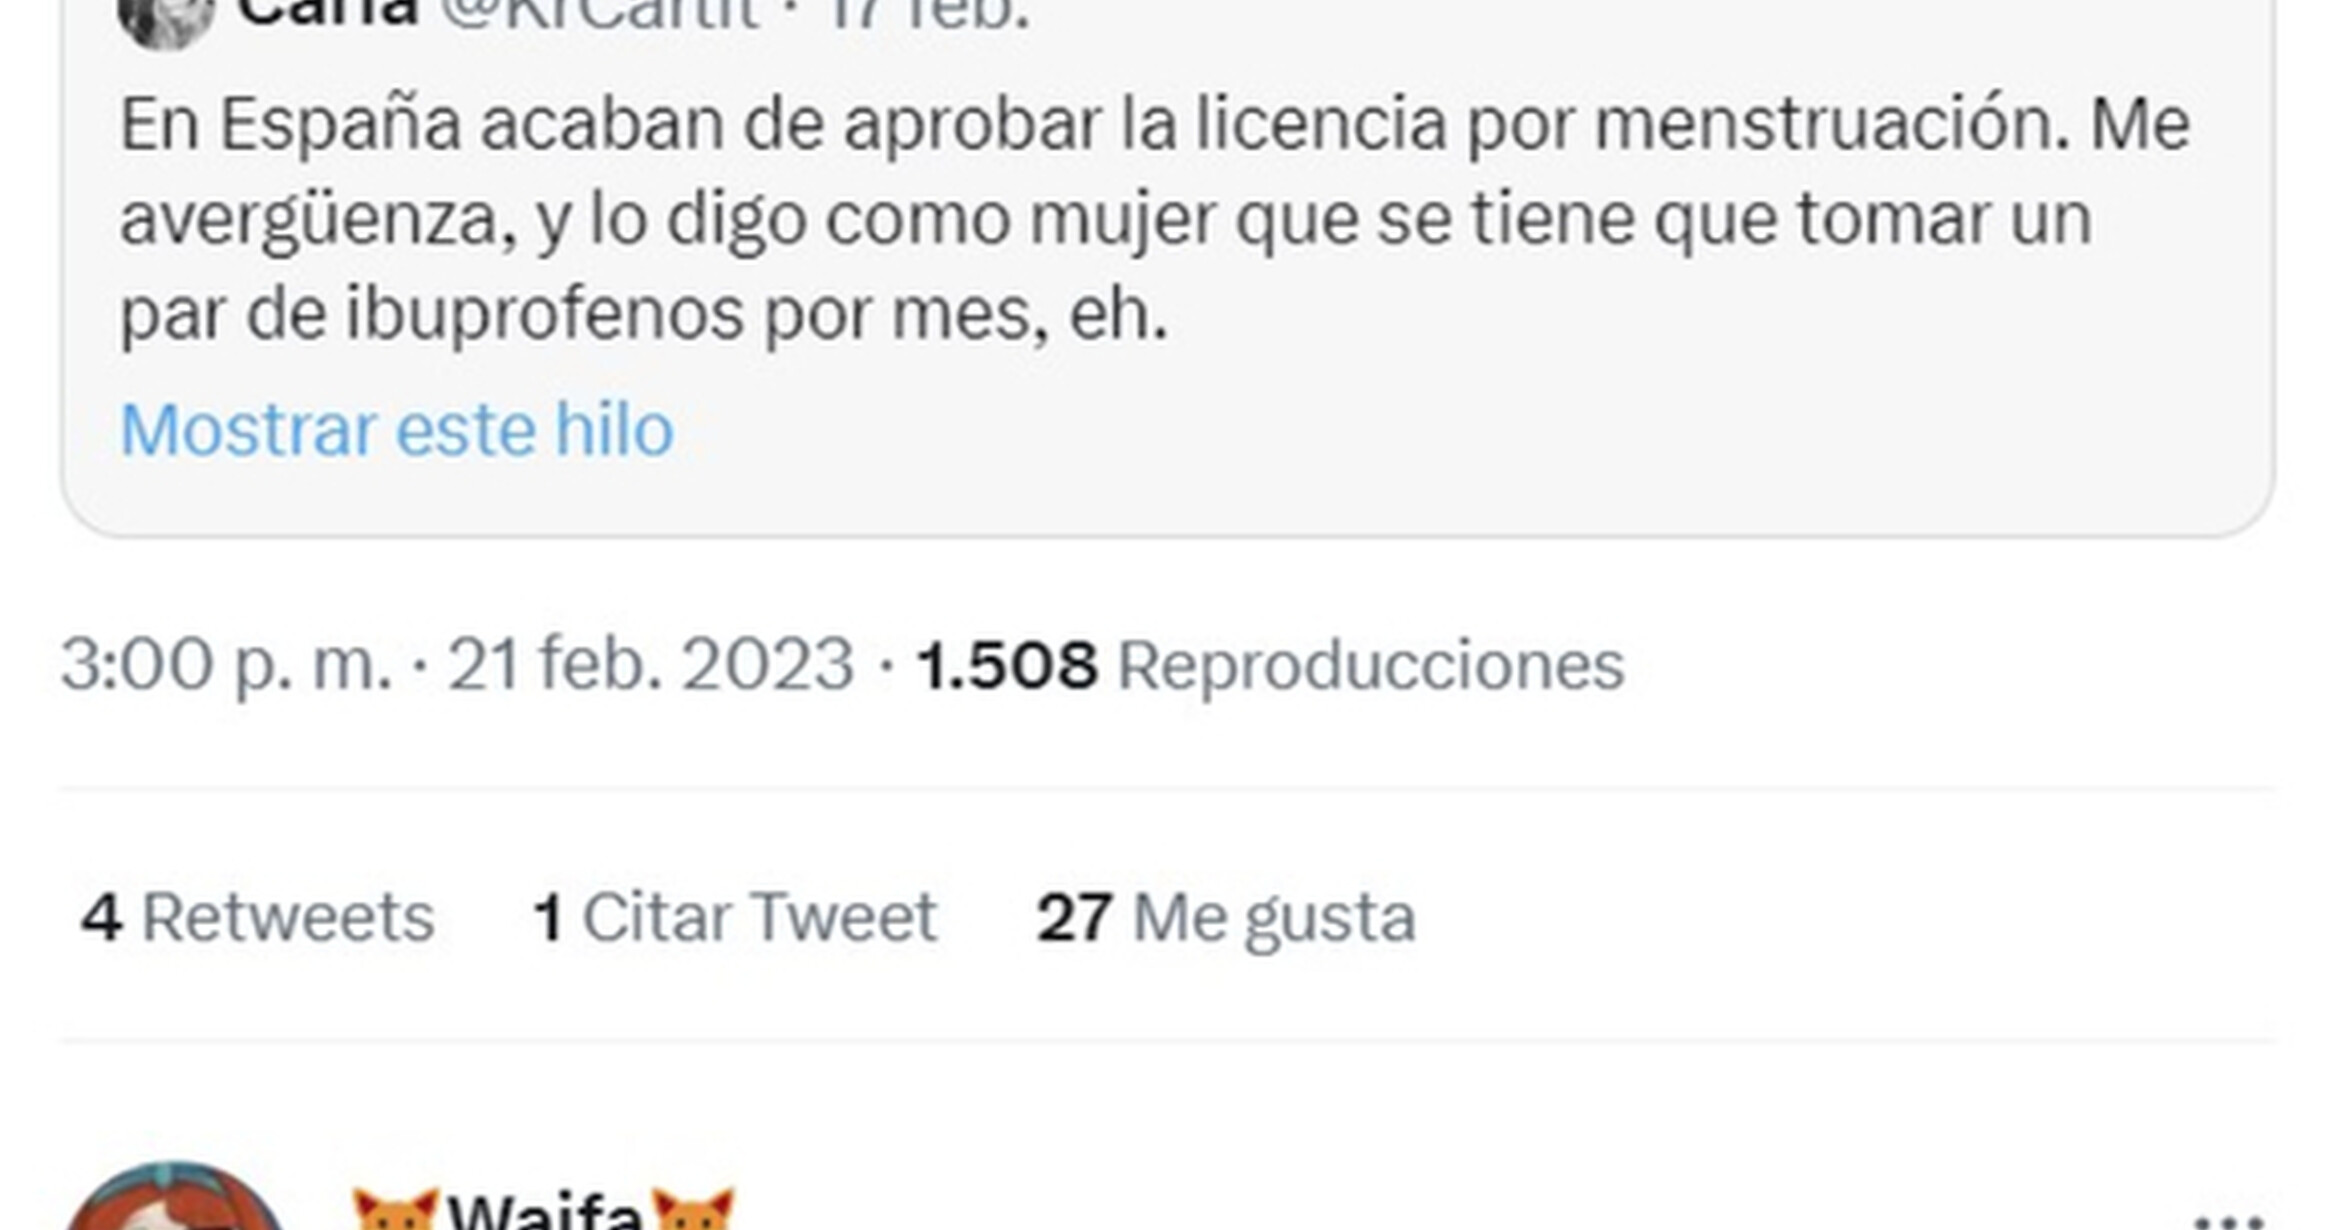Click the 3:00 p. m. timestamp
Image resolution: width=2350 pixels, height=1230 pixels.
pyautogui.click(x=226, y=665)
